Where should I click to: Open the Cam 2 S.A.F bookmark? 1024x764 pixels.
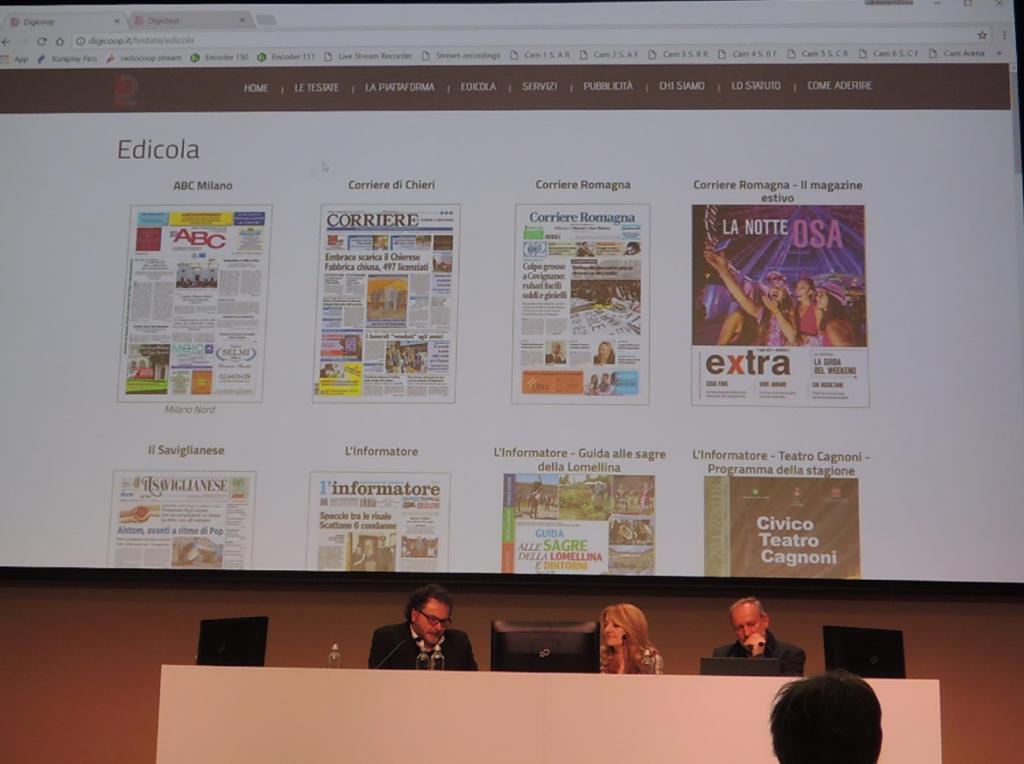click(x=609, y=55)
